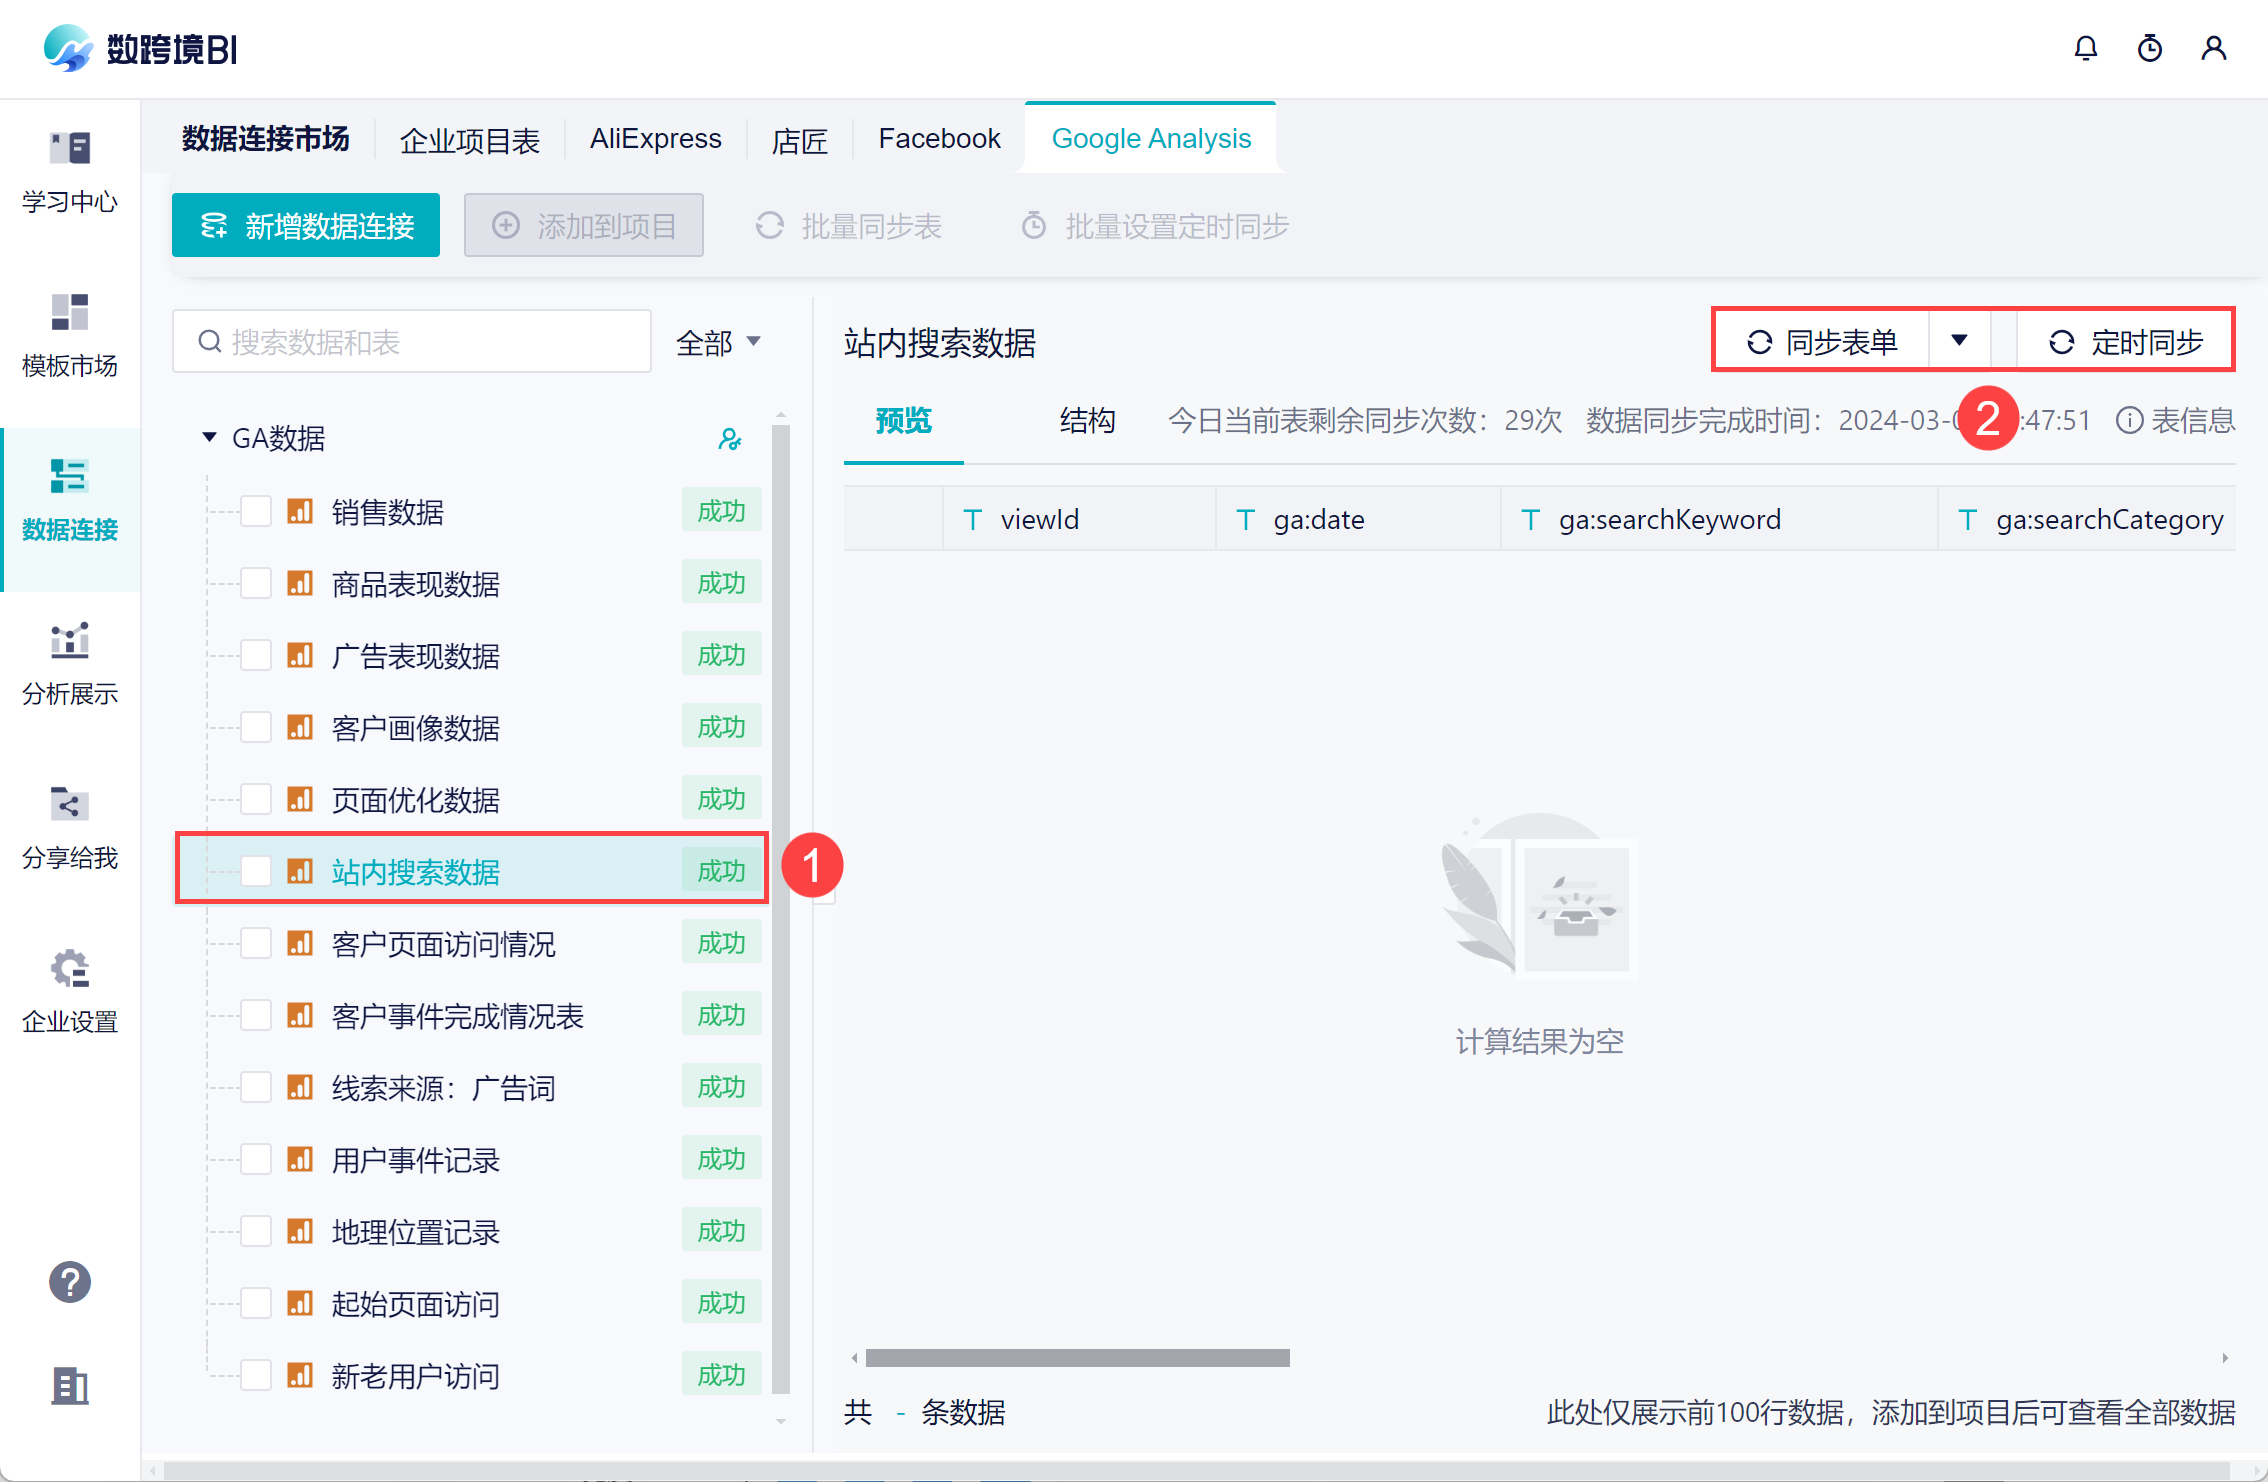Collapse the GA数据 tree group
Viewport: 2268px width, 1482px height.
click(209, 438)
